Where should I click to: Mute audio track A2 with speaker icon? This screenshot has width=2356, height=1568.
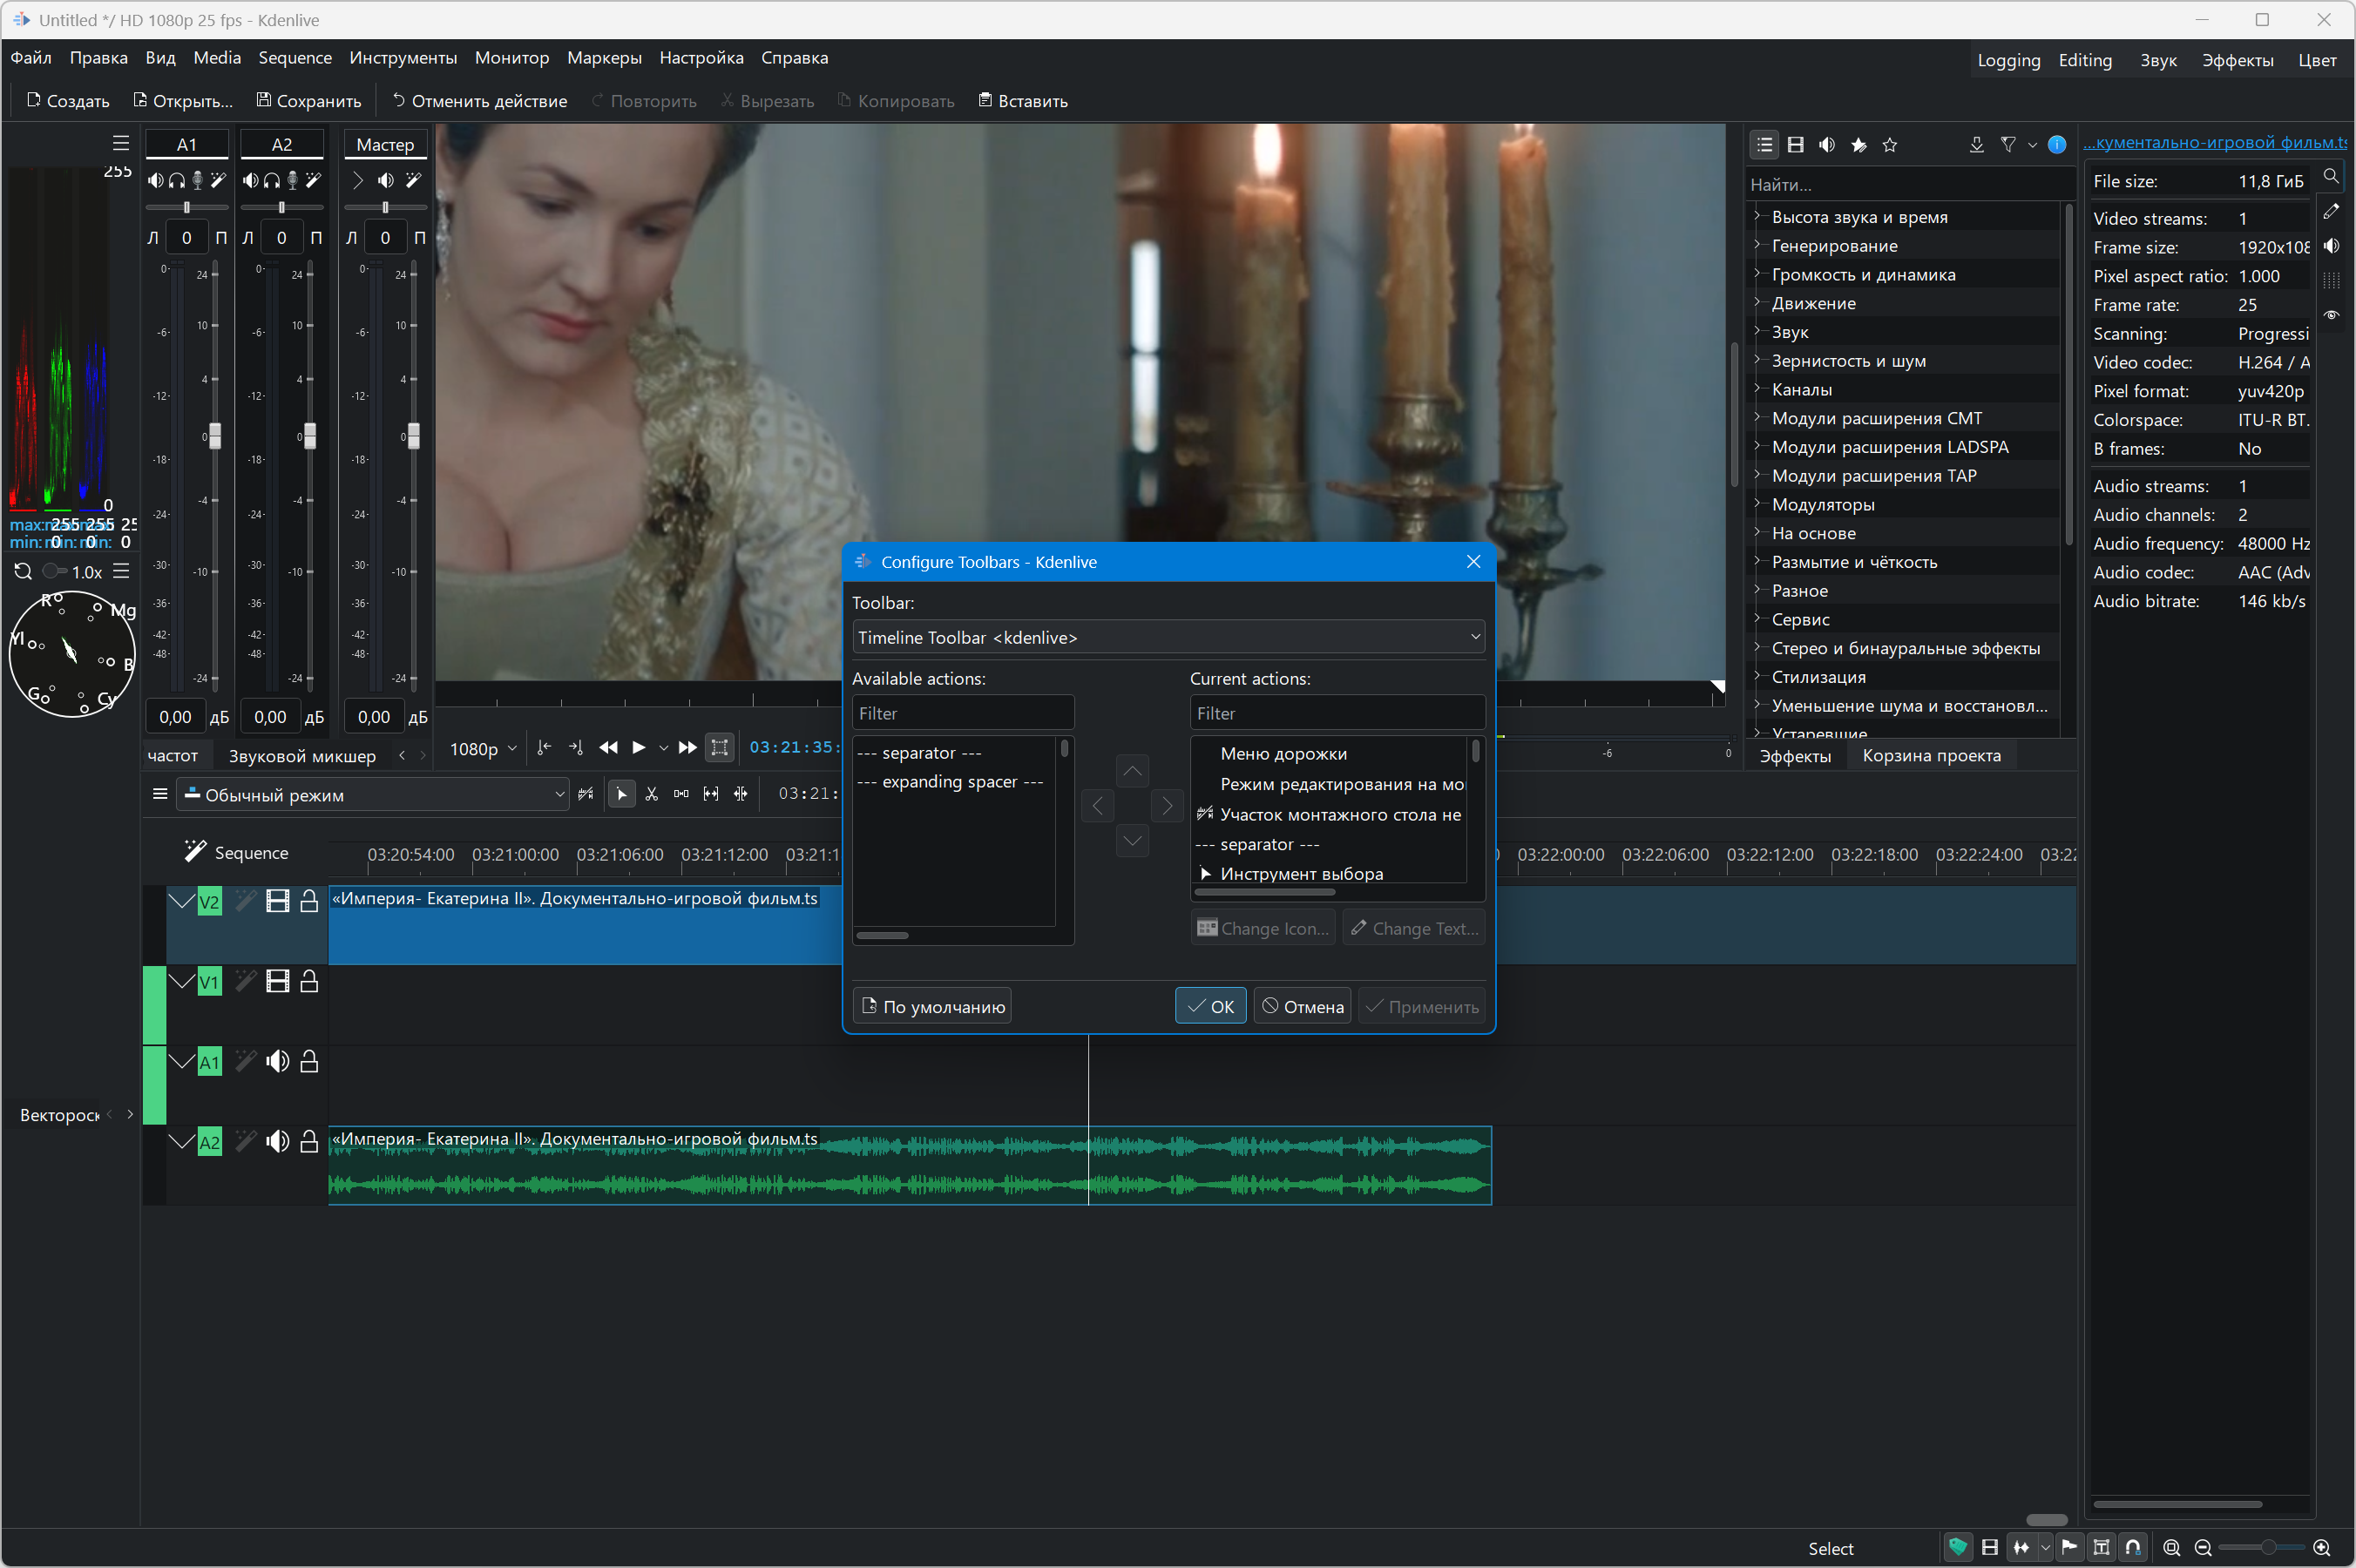[x=277, y=1141]
